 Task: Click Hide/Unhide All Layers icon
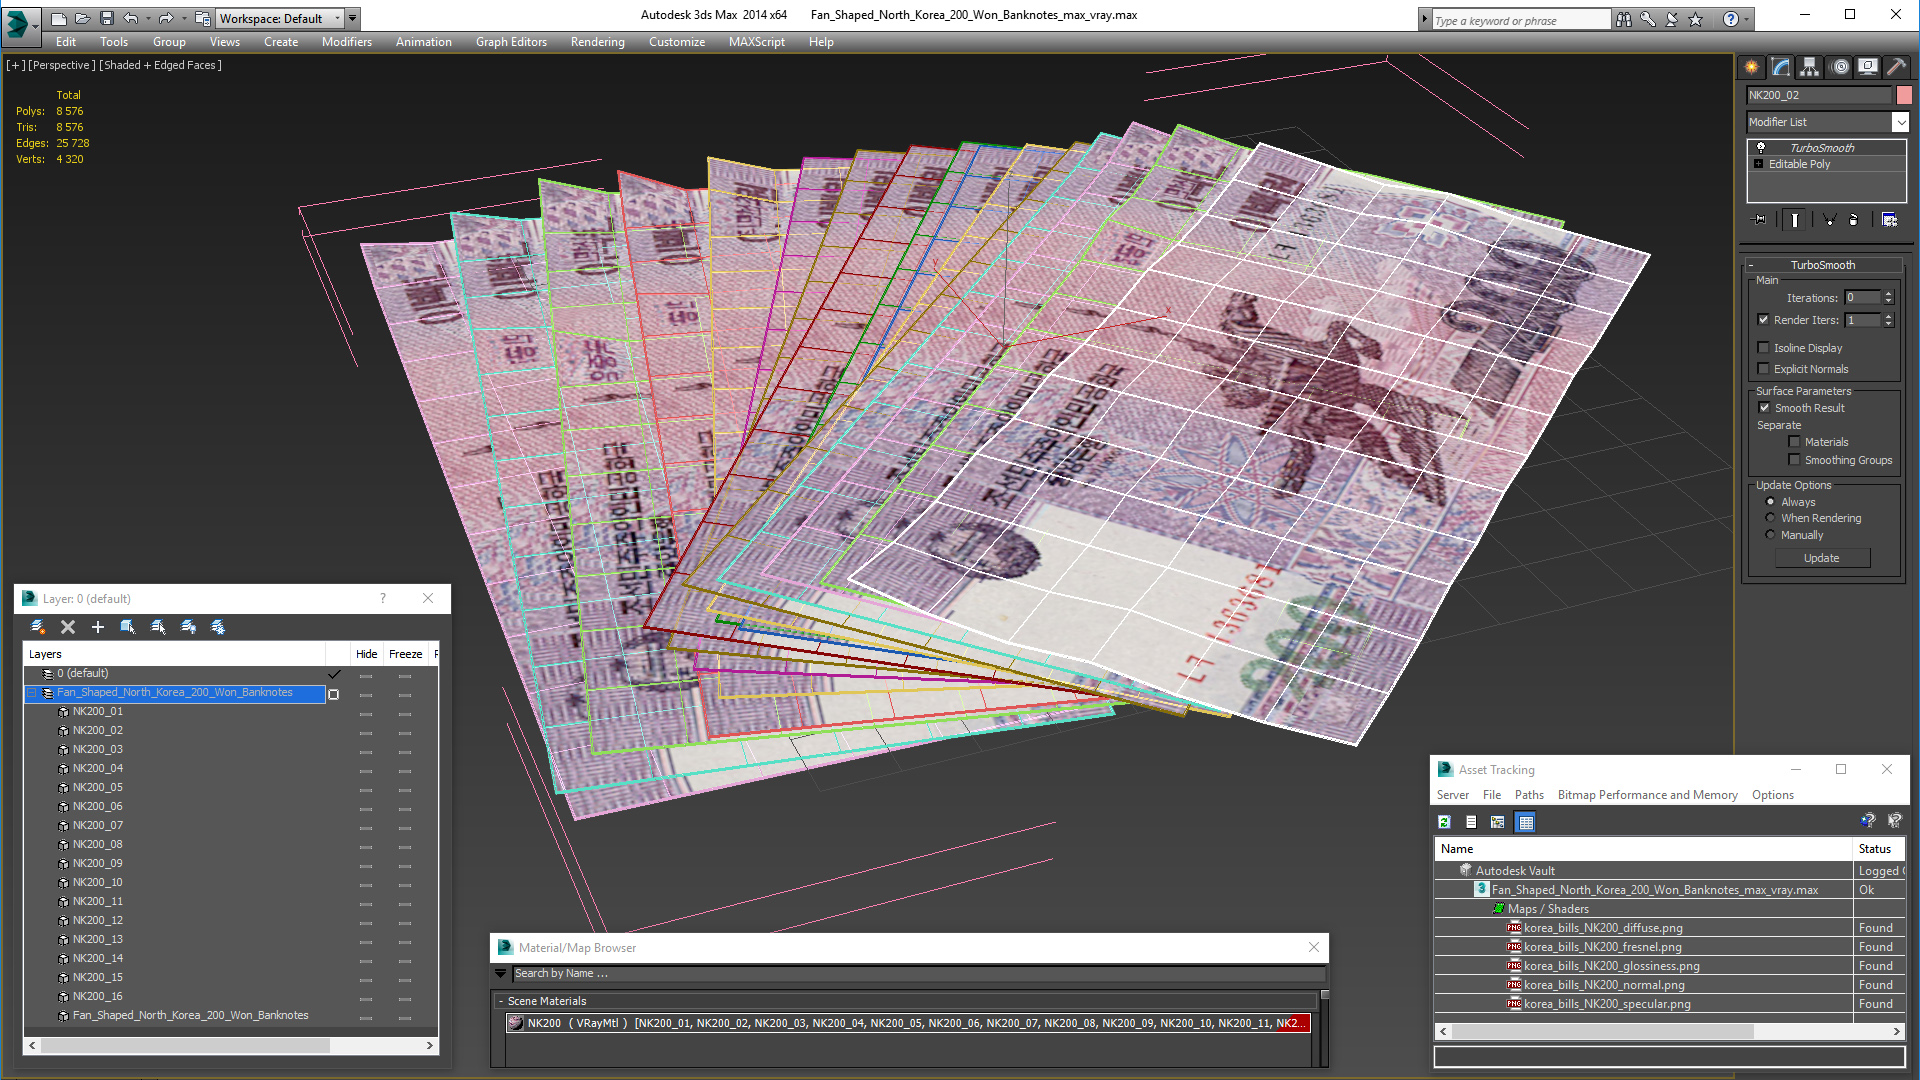click(188, 627)
